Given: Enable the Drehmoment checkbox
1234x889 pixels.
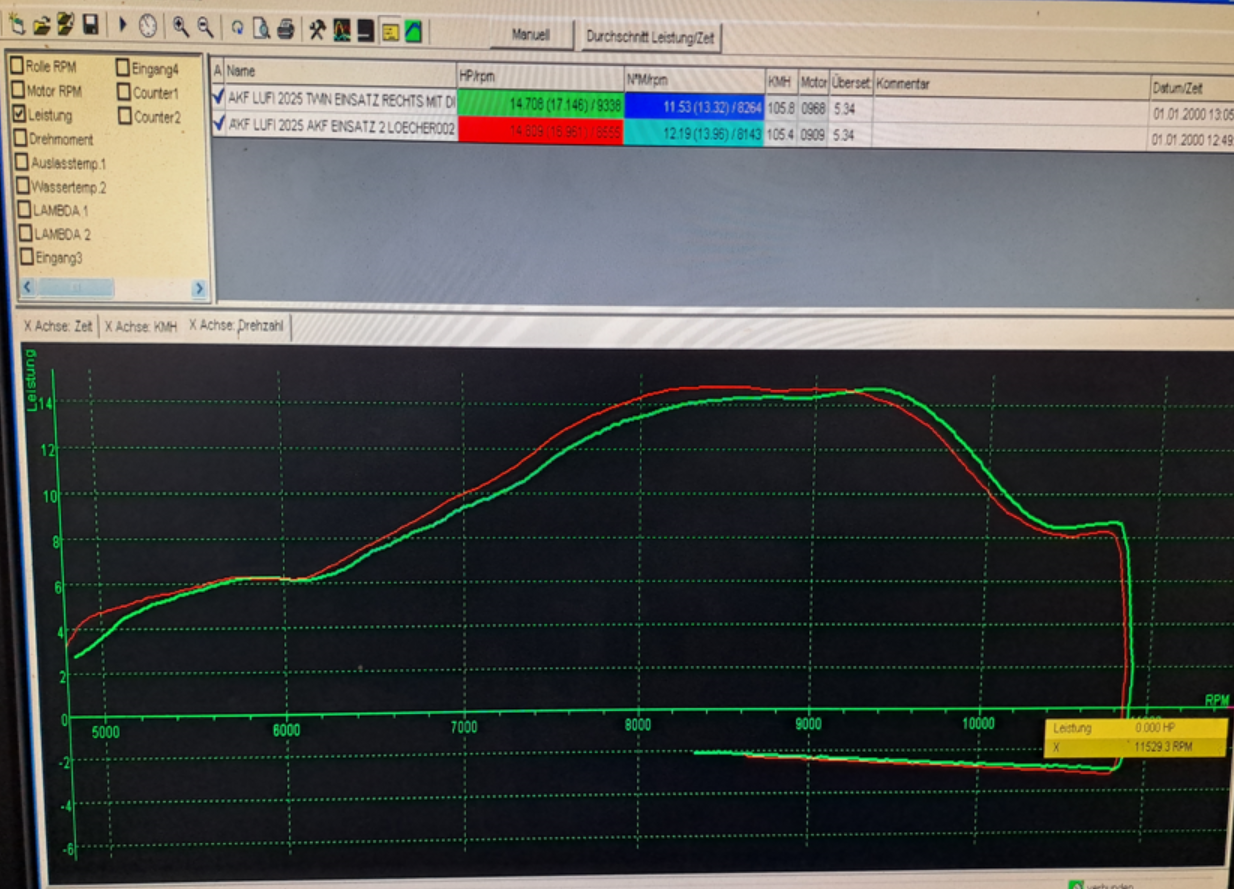Looking at the screenshot, I should [x=20, y=139].
